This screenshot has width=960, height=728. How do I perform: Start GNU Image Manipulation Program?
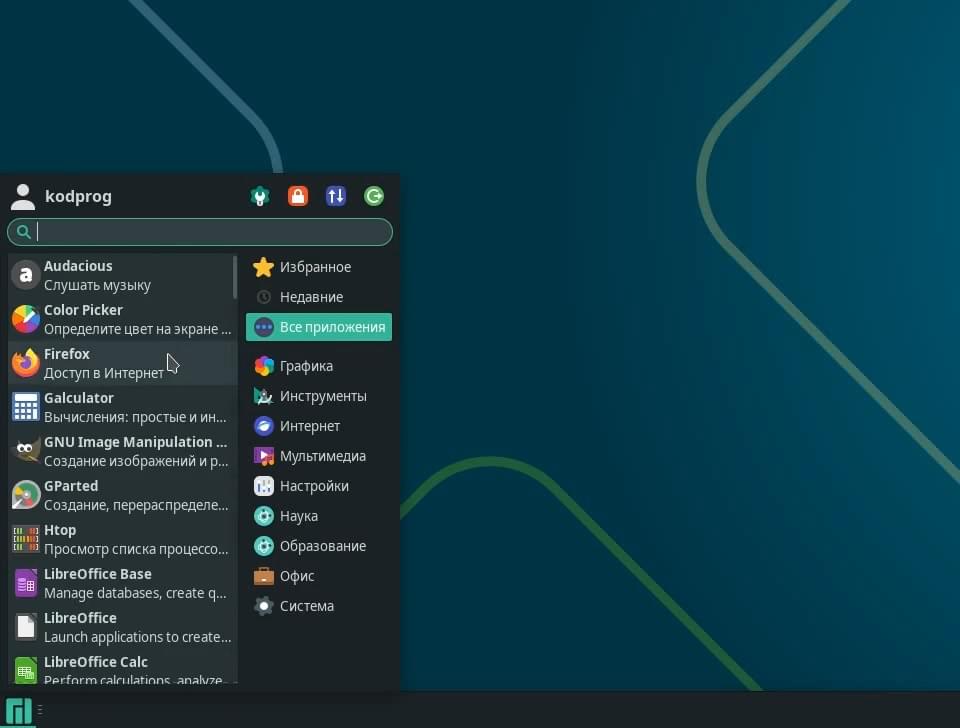[122, 452]
